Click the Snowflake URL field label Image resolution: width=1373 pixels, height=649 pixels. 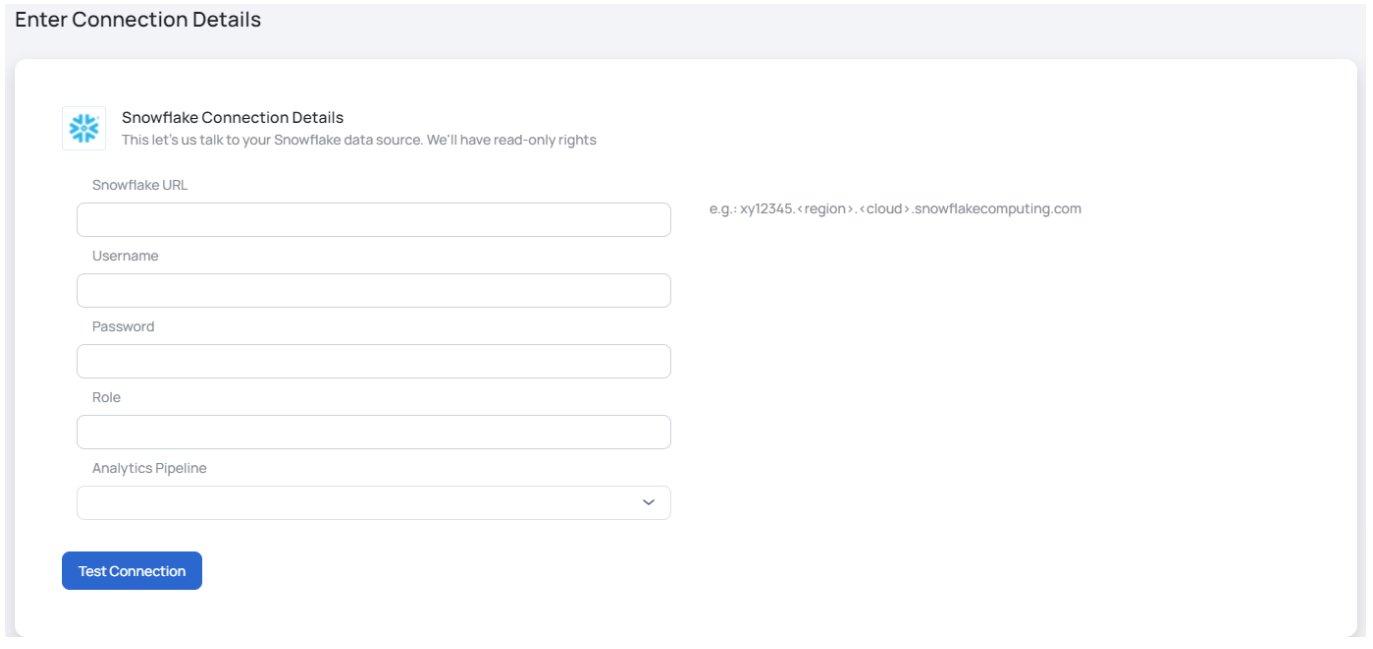pyautogui.click(x=140, y=185)
